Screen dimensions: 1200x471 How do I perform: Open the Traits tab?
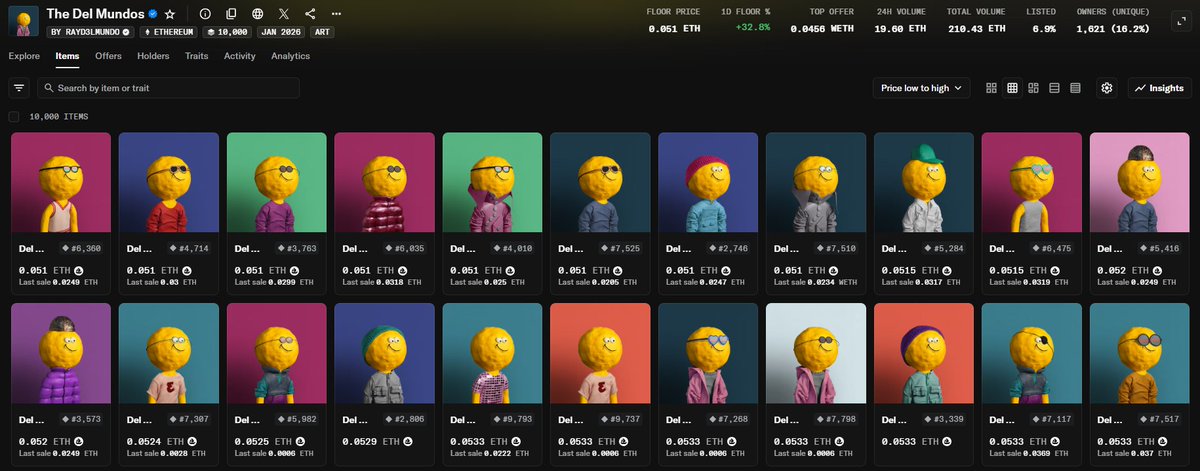tap(197, 56)
